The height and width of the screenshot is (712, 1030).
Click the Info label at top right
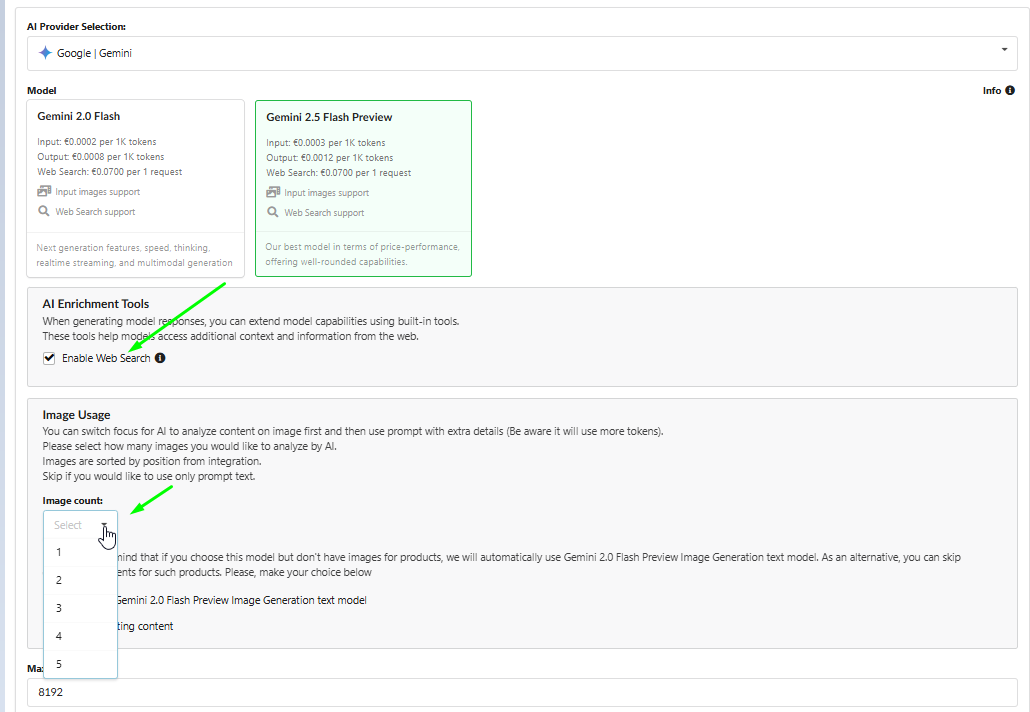(992, 91)
